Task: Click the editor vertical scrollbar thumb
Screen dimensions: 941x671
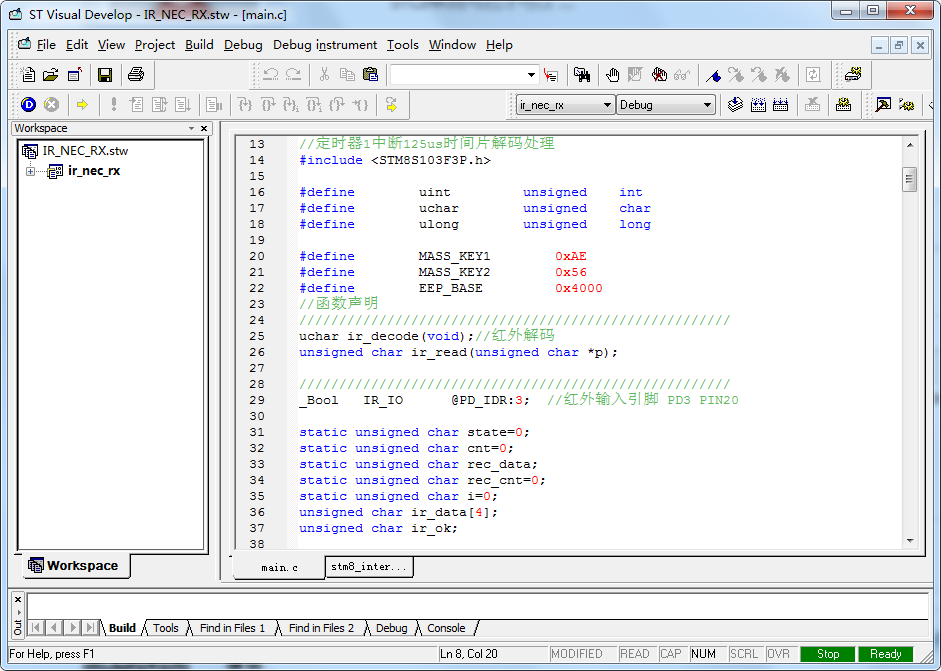Action: click(909, 179)
